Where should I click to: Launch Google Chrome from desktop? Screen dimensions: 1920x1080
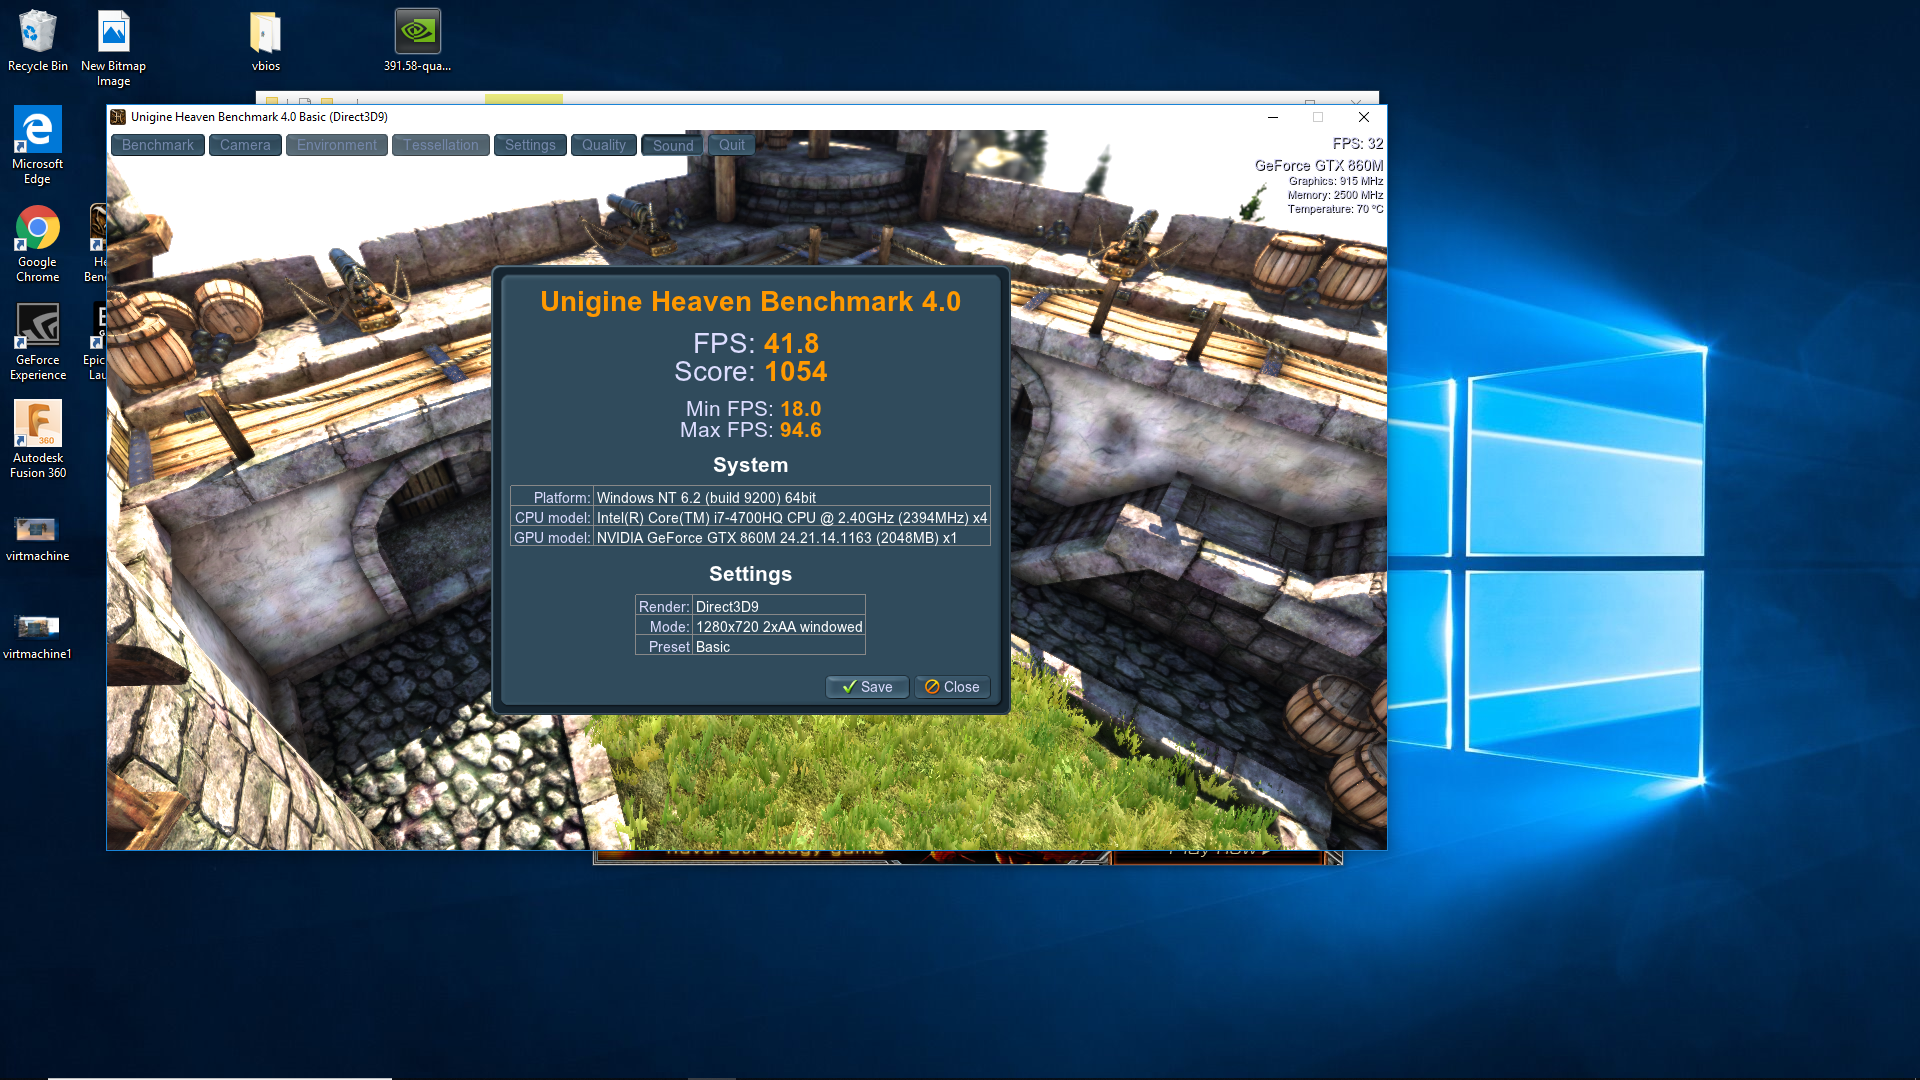click(37, 244)
